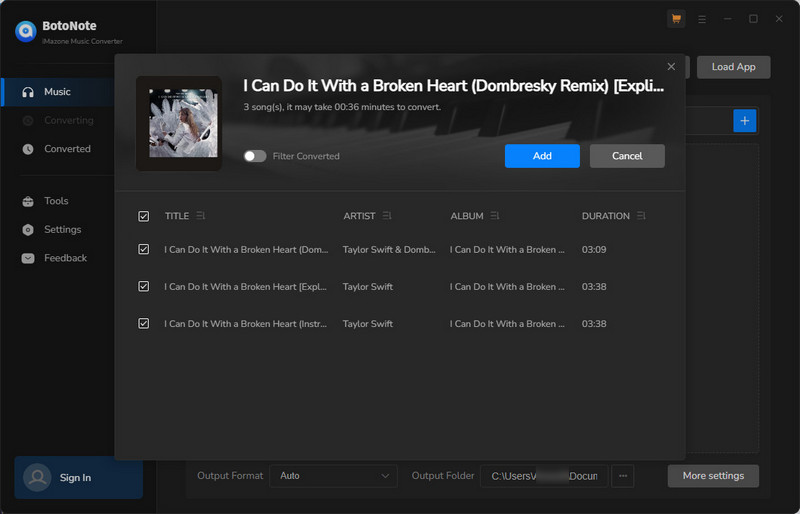Click the Cancel button
This screenshot has height=514, width=800.
click(627, 156)
